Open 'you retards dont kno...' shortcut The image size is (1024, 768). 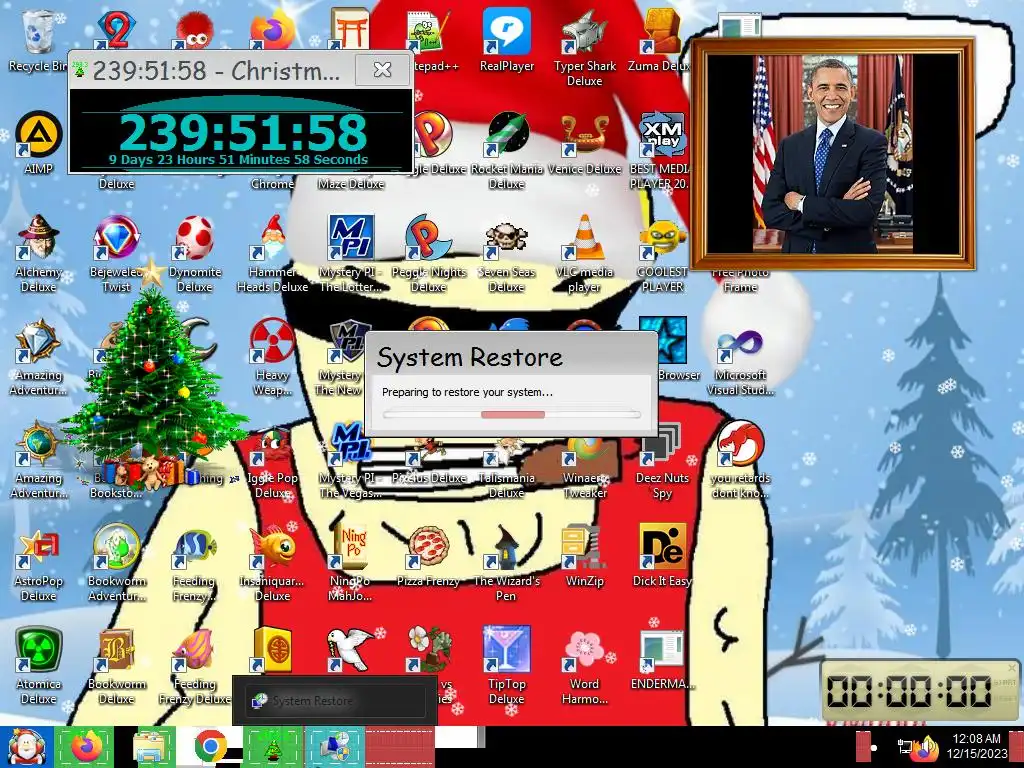(741, 460)
